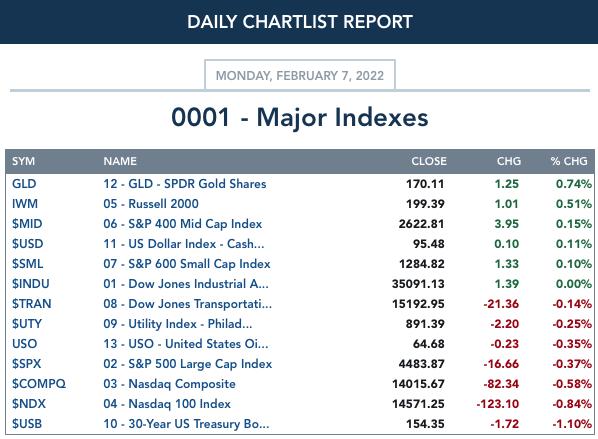Open the $SPX symbol link
The height and width of the screenshot is (439, 598).
[x=26, y=364]
